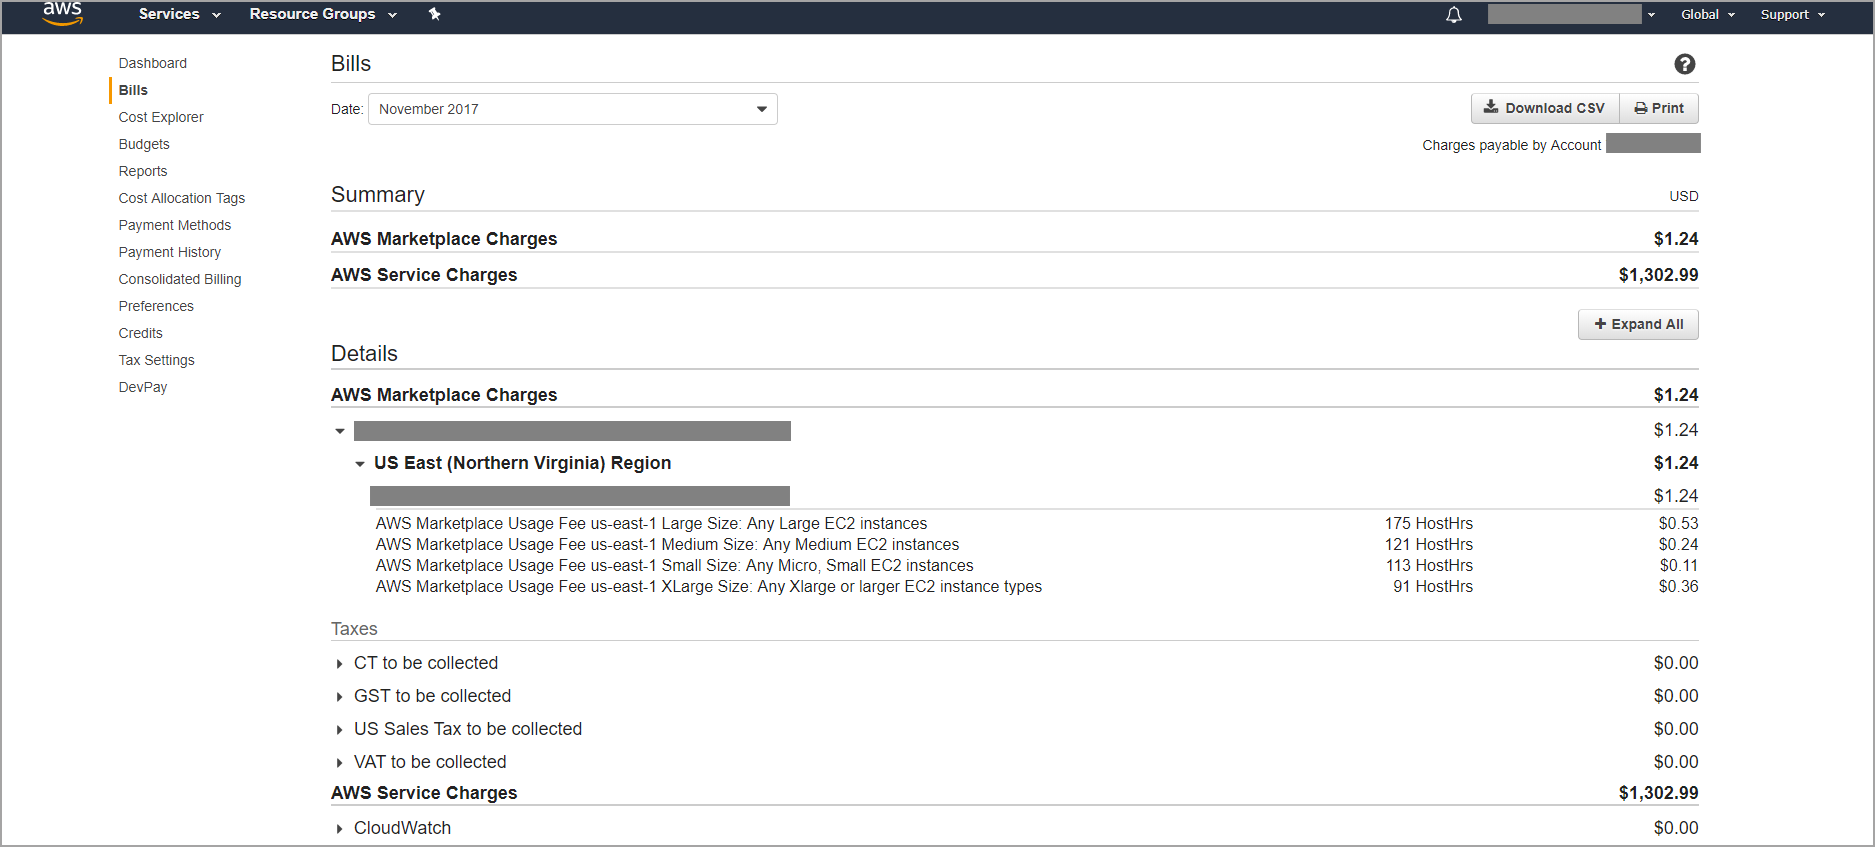Open Consolidated Billing in sidebar
The width and height of the screenshot is (1875, 847).
click(180, 279)
